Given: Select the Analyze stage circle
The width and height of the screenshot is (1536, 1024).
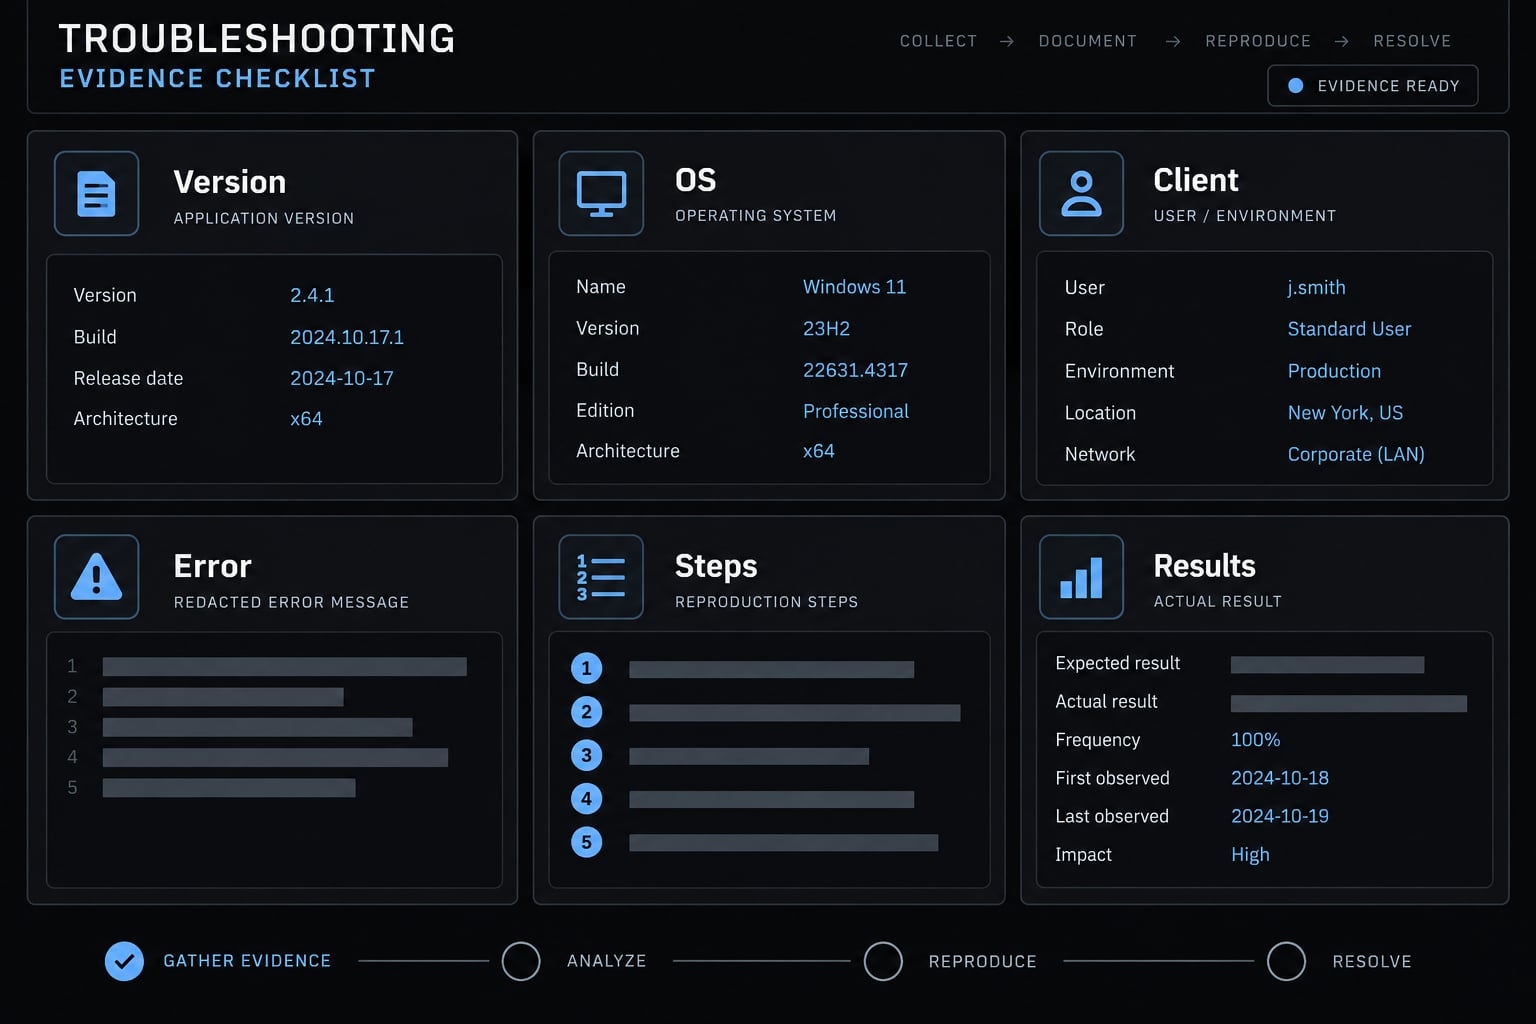Looking at the screenshot, I should click(521, 961).
